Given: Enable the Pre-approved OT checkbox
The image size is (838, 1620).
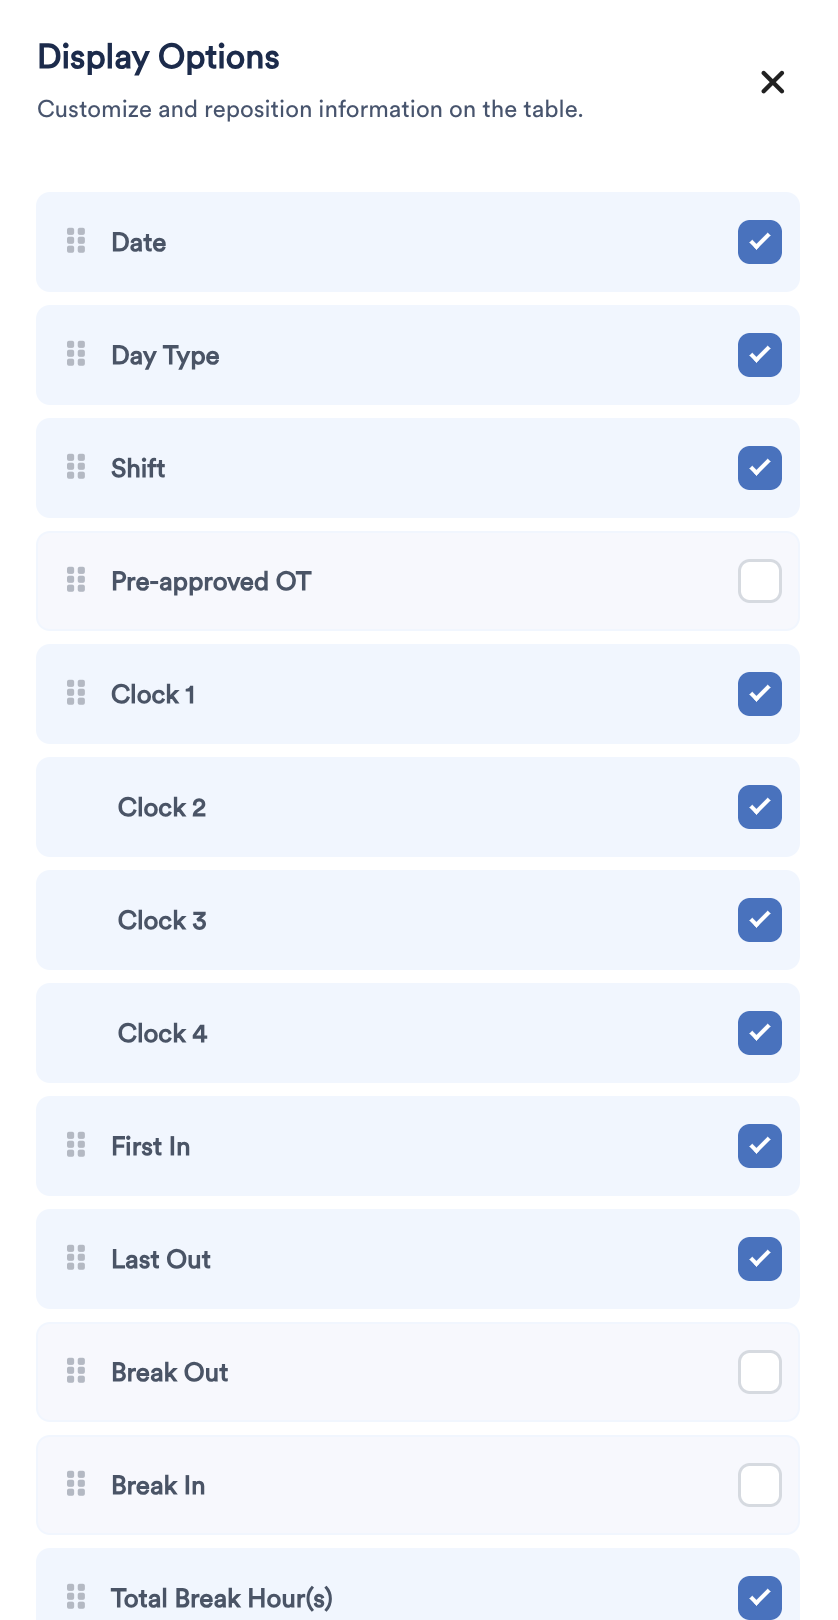Looking at the screenshot, I should tap(760, 581).
